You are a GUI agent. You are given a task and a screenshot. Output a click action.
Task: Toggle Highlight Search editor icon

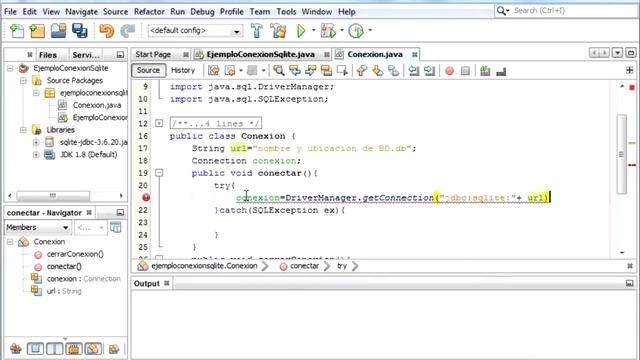327,71
